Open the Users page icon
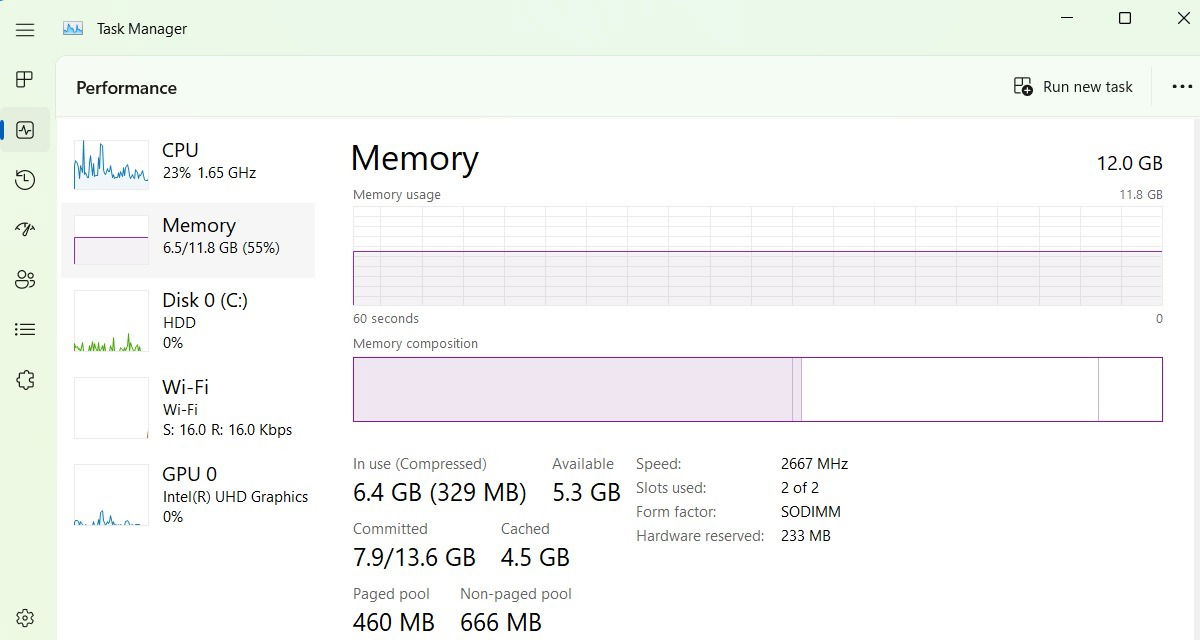 (25, 279)
